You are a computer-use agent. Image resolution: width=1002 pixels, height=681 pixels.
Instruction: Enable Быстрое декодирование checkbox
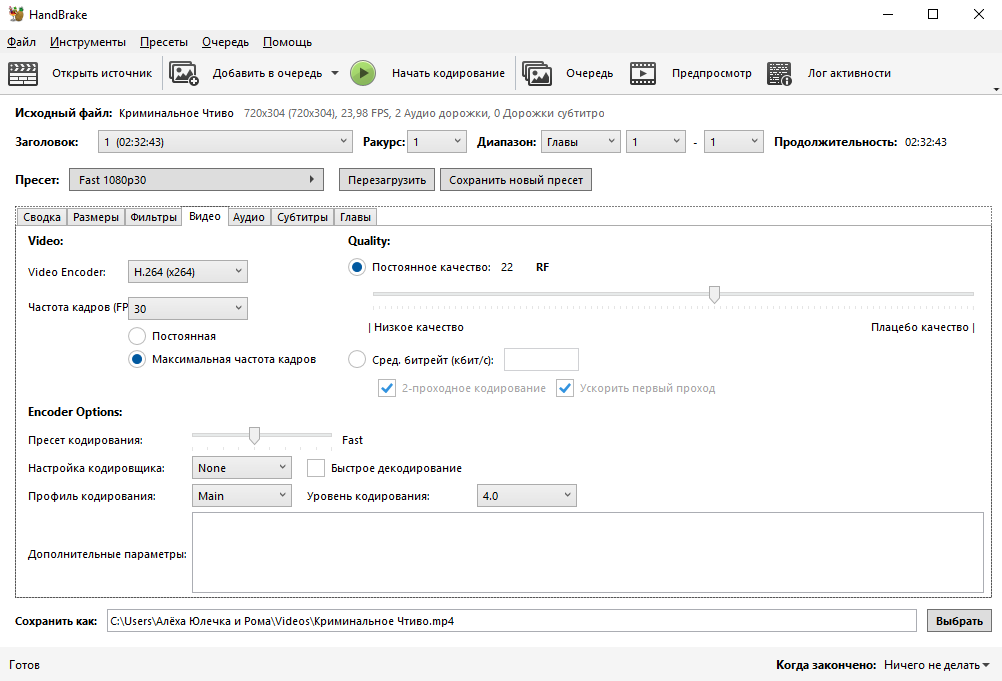316,468
